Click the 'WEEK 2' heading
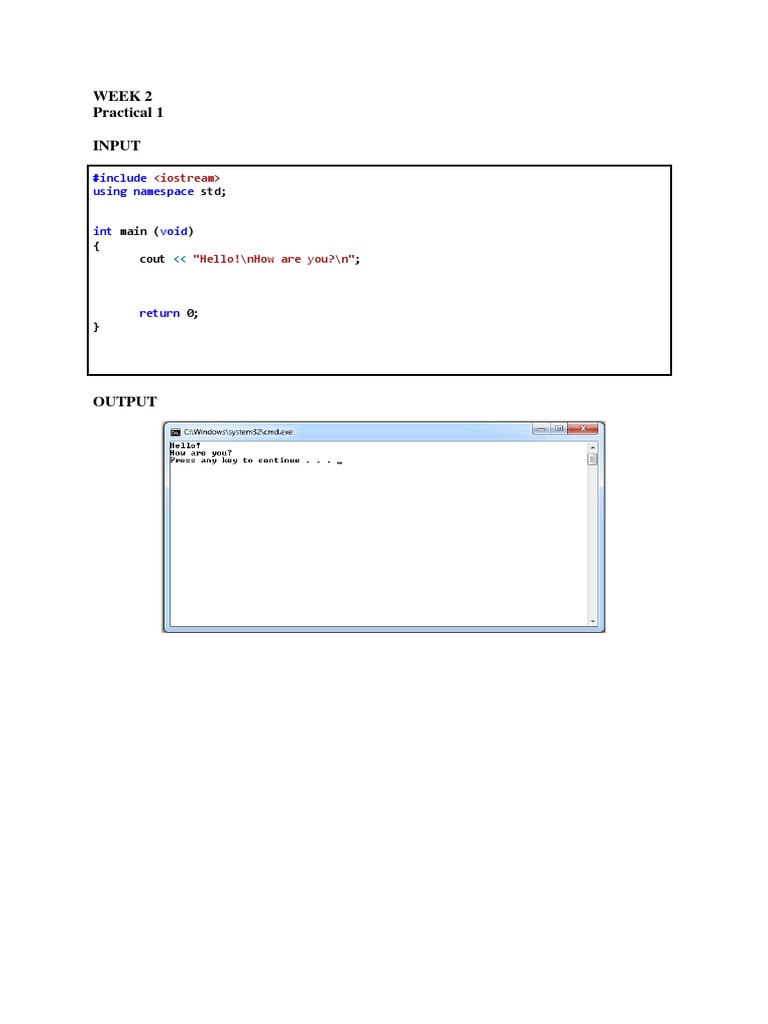768x1024 pixels. pos(122,96)
